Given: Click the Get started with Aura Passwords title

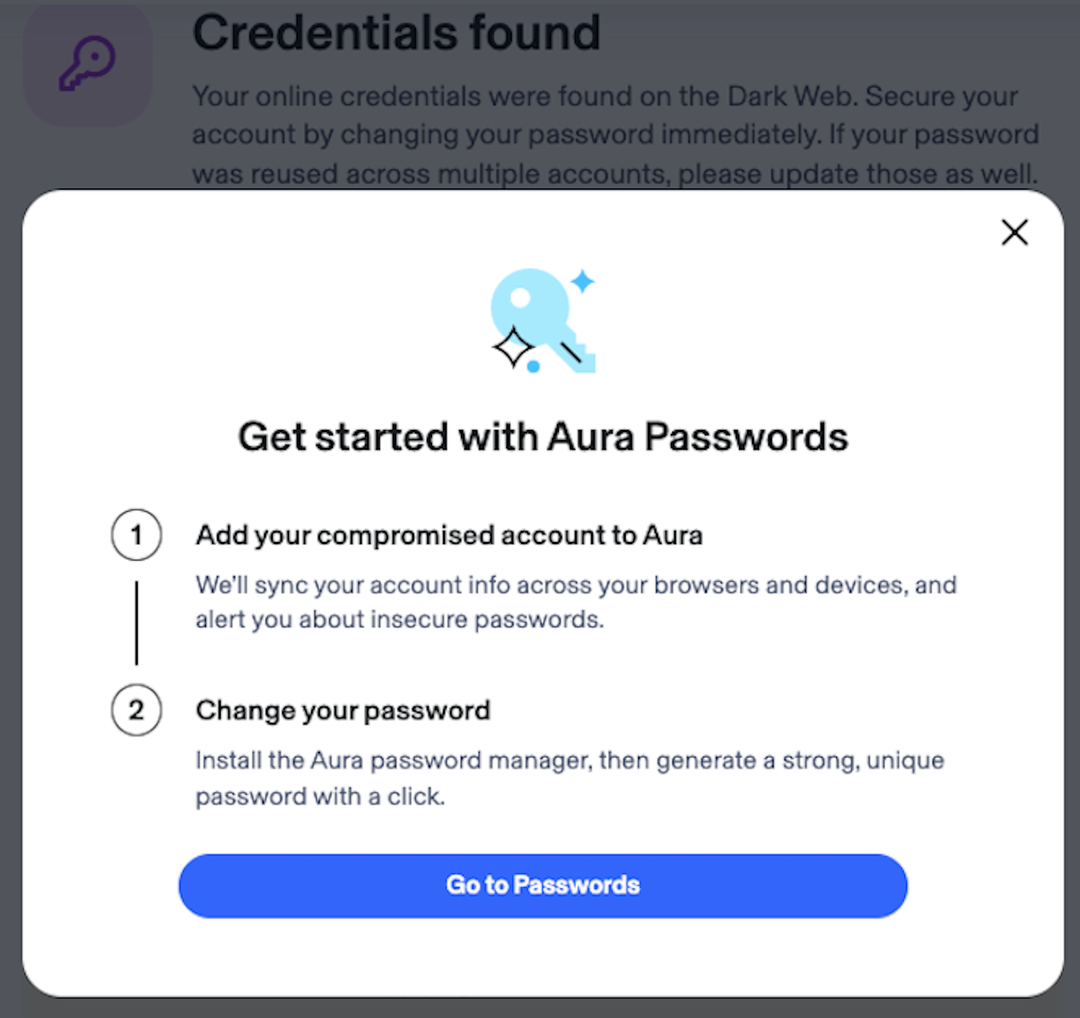Looking at the screenshot, I should tap(542, 436).
